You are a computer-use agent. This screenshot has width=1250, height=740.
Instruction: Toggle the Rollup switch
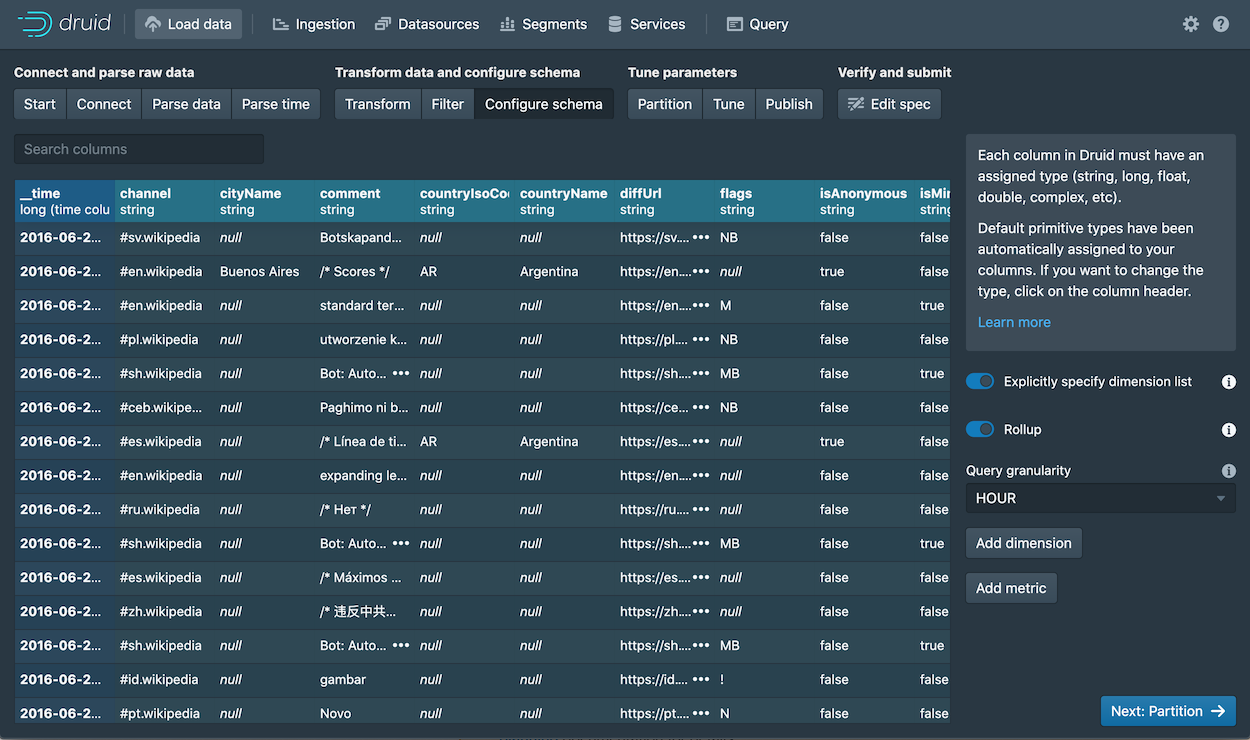point(980,430)
